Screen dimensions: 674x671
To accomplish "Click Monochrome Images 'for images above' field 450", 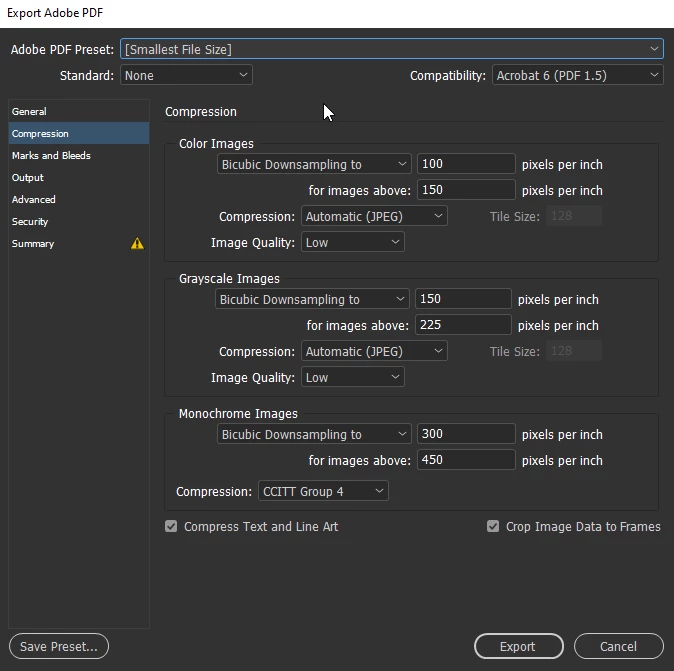I will tap(466, 460).
